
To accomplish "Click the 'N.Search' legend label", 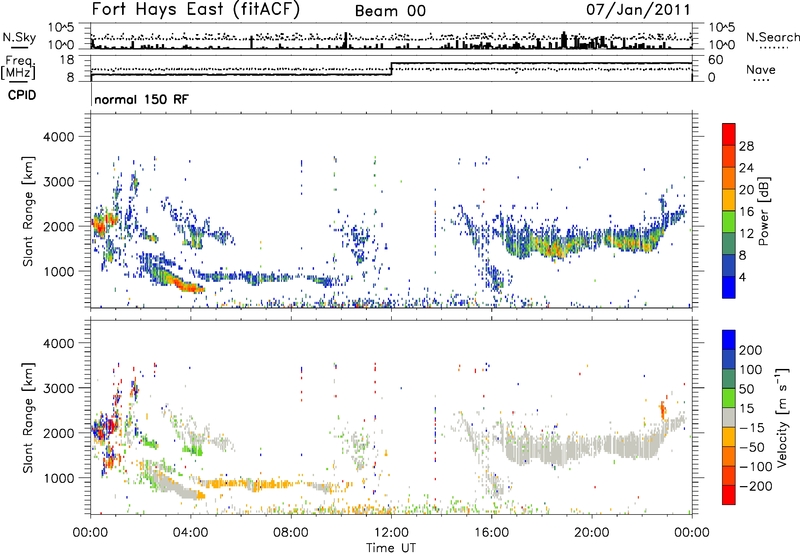I will click(772, 37).
